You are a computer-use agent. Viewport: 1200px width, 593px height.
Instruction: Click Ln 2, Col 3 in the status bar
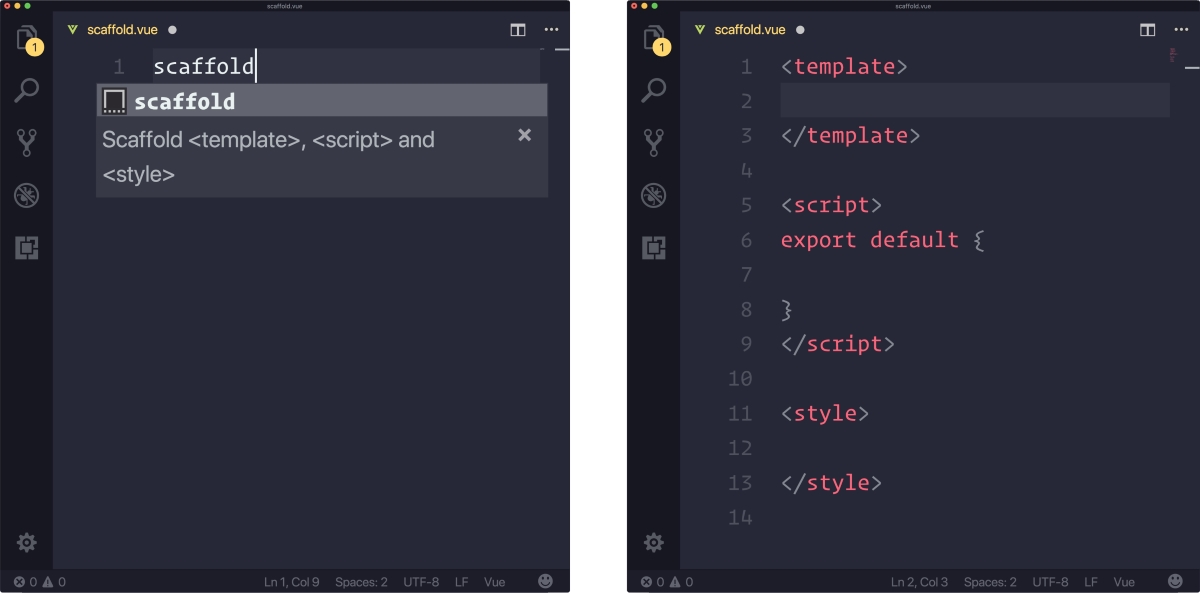[x=920, y=581]
